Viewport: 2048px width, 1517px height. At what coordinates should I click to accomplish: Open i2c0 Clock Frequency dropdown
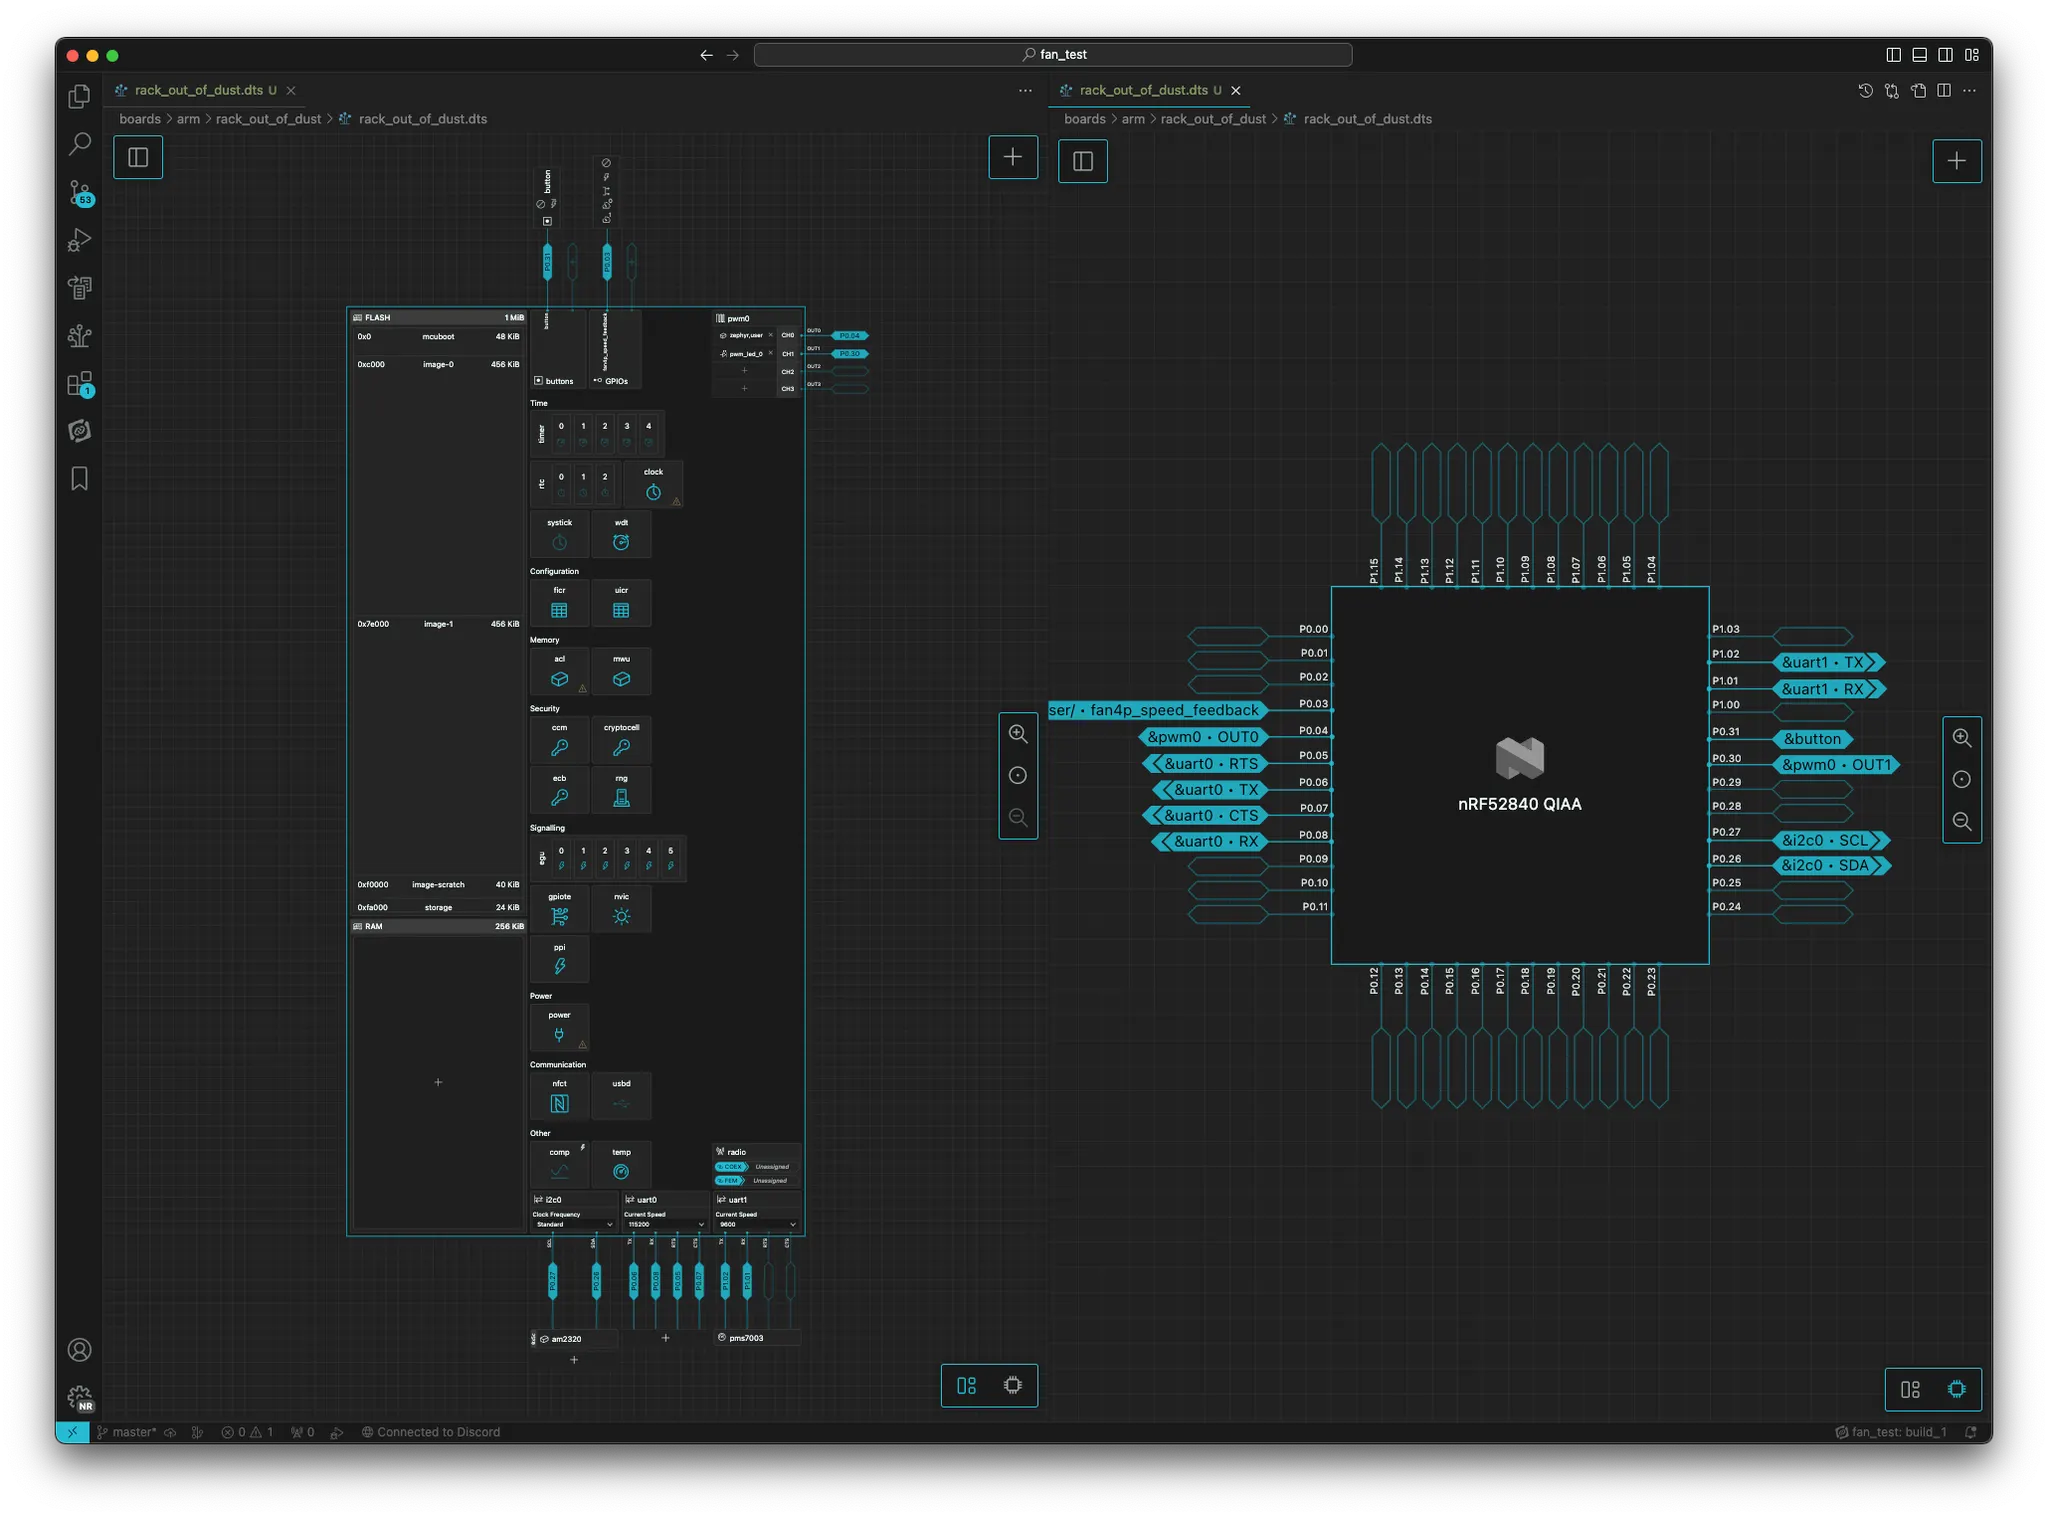(574, 1224)
